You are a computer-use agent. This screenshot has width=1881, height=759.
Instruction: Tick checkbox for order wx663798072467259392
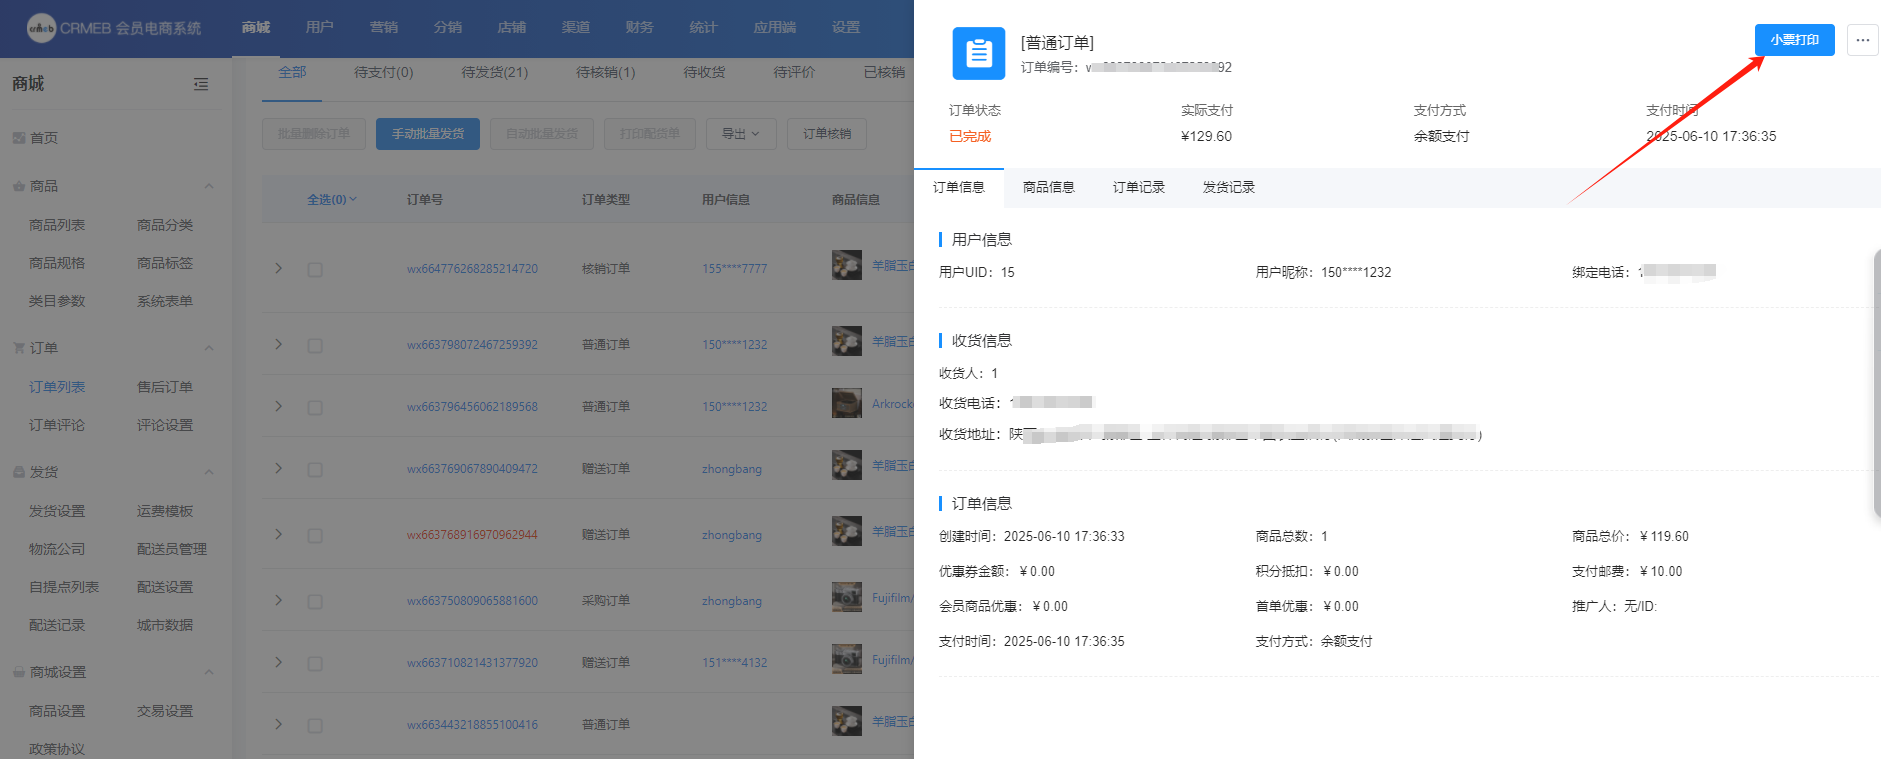coord(315,345)
